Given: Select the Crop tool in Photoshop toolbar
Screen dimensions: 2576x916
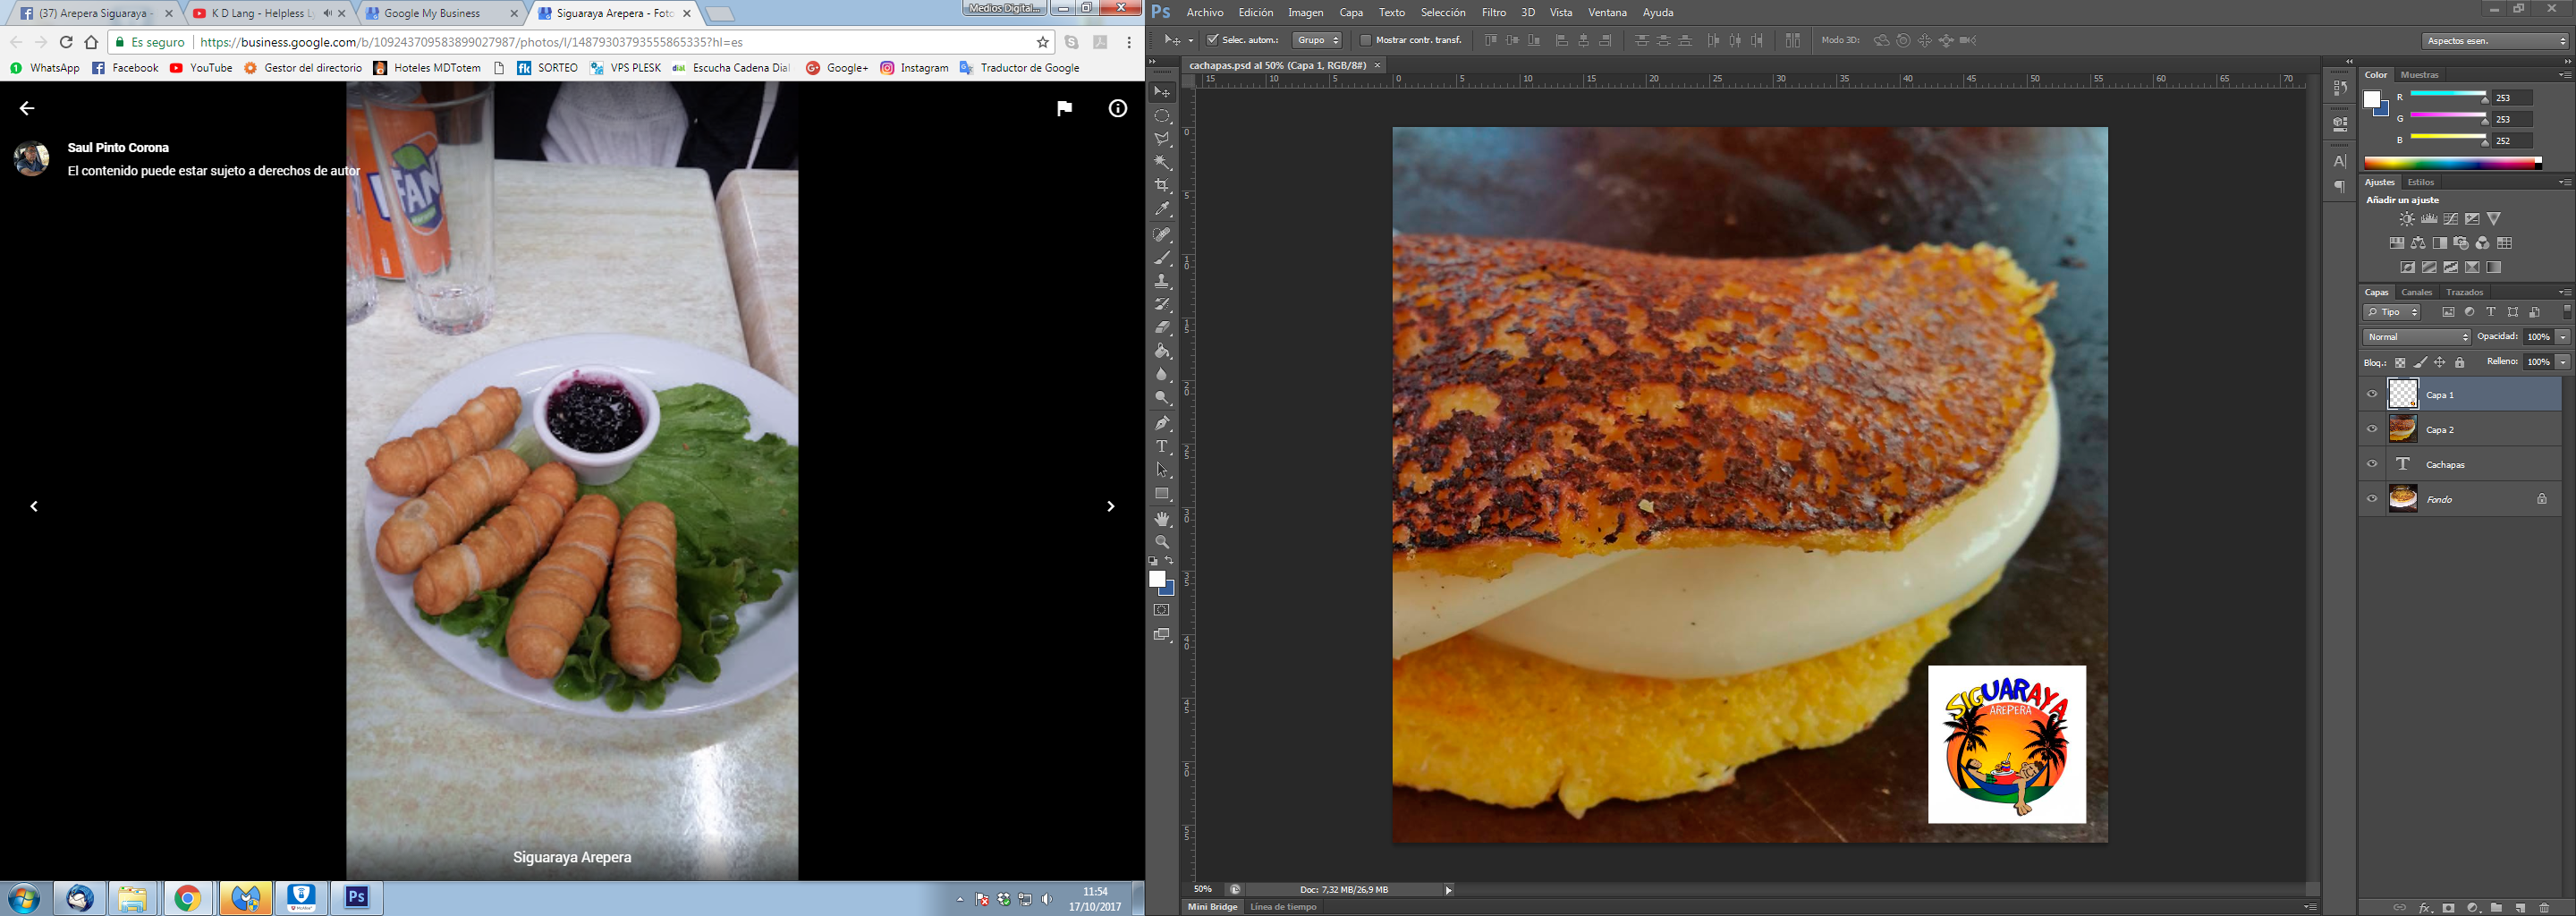Looking at the screenshot, I should tap(1162, 186).
